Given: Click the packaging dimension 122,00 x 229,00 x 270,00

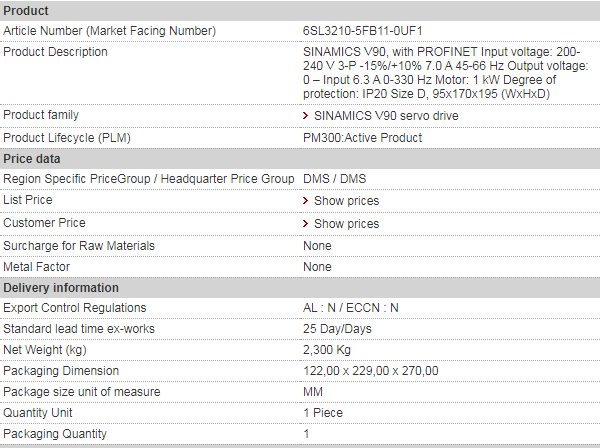Looking at the screenshot, I should 371,371.
